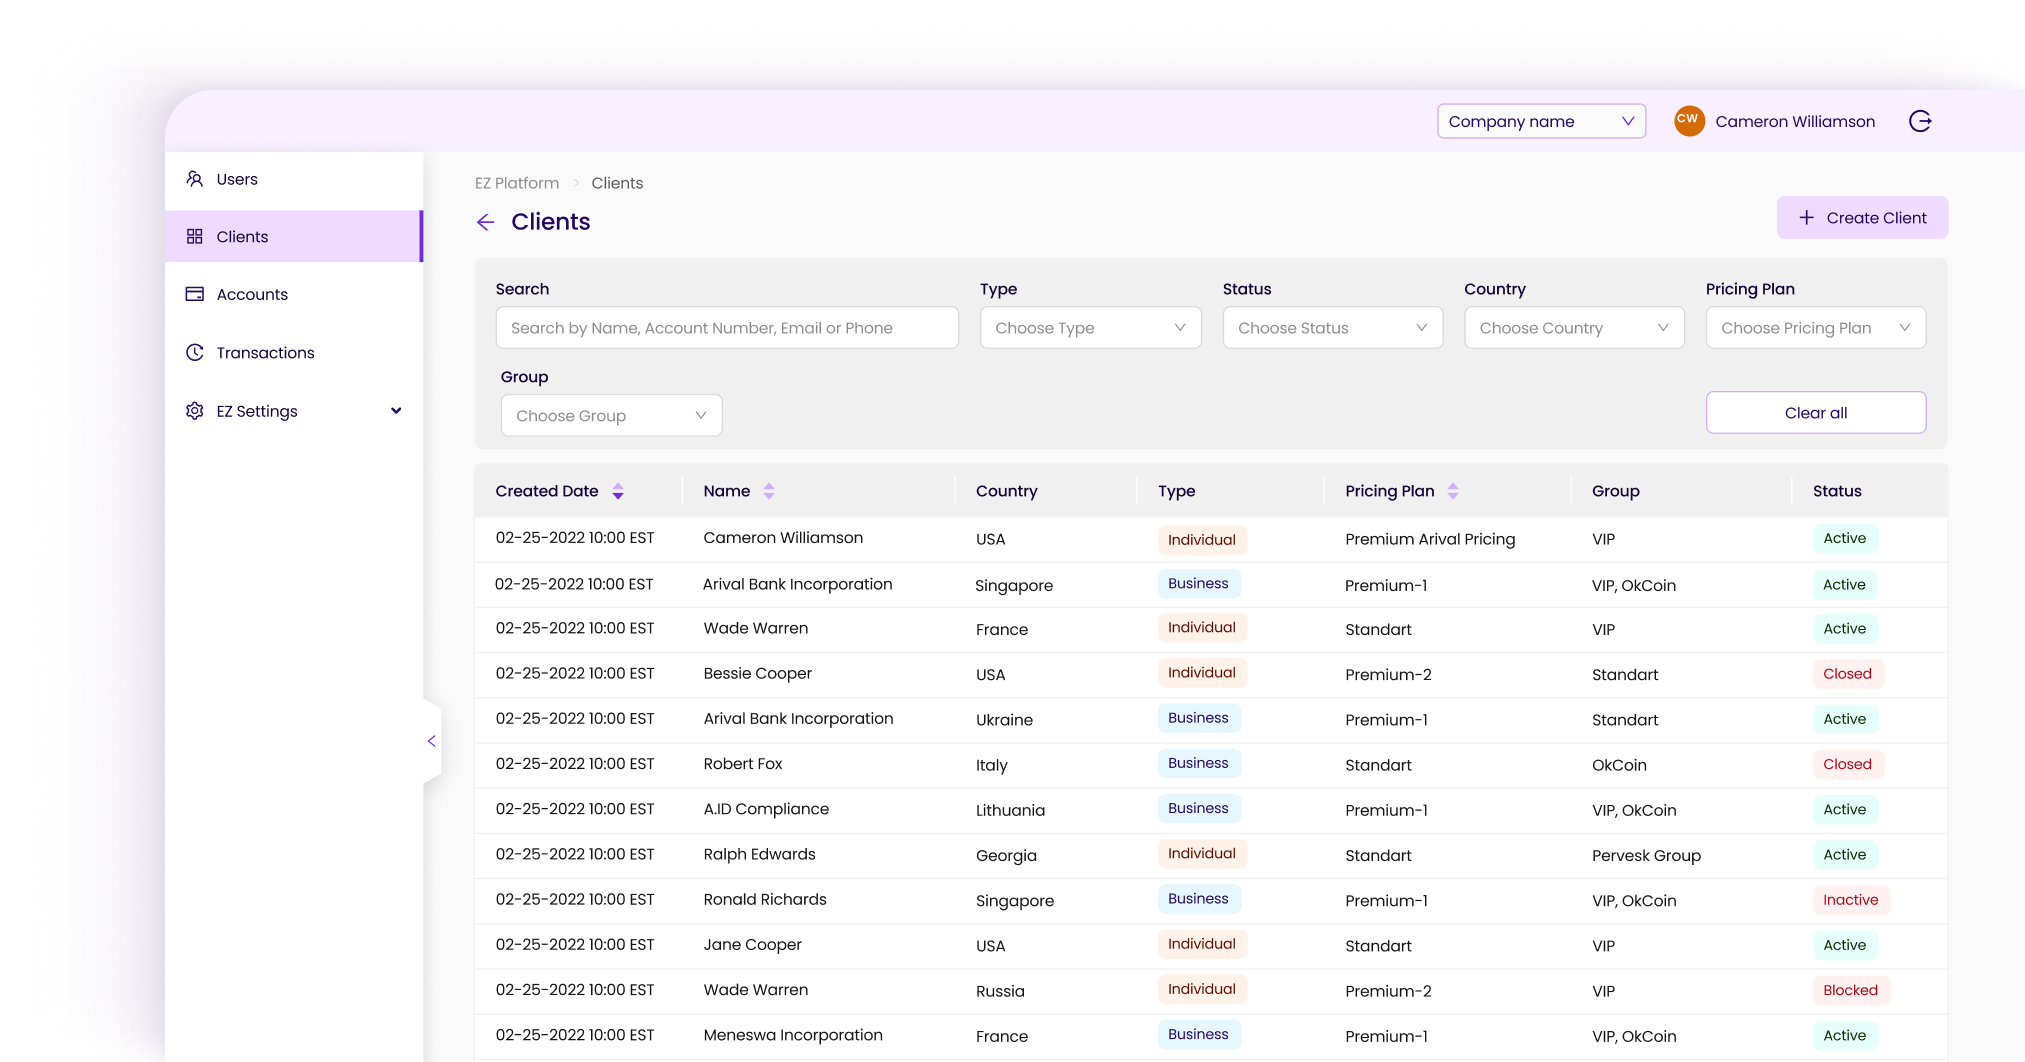
Task: Collapse the sidebar using the chevron handle
Action: pos(432,741)
